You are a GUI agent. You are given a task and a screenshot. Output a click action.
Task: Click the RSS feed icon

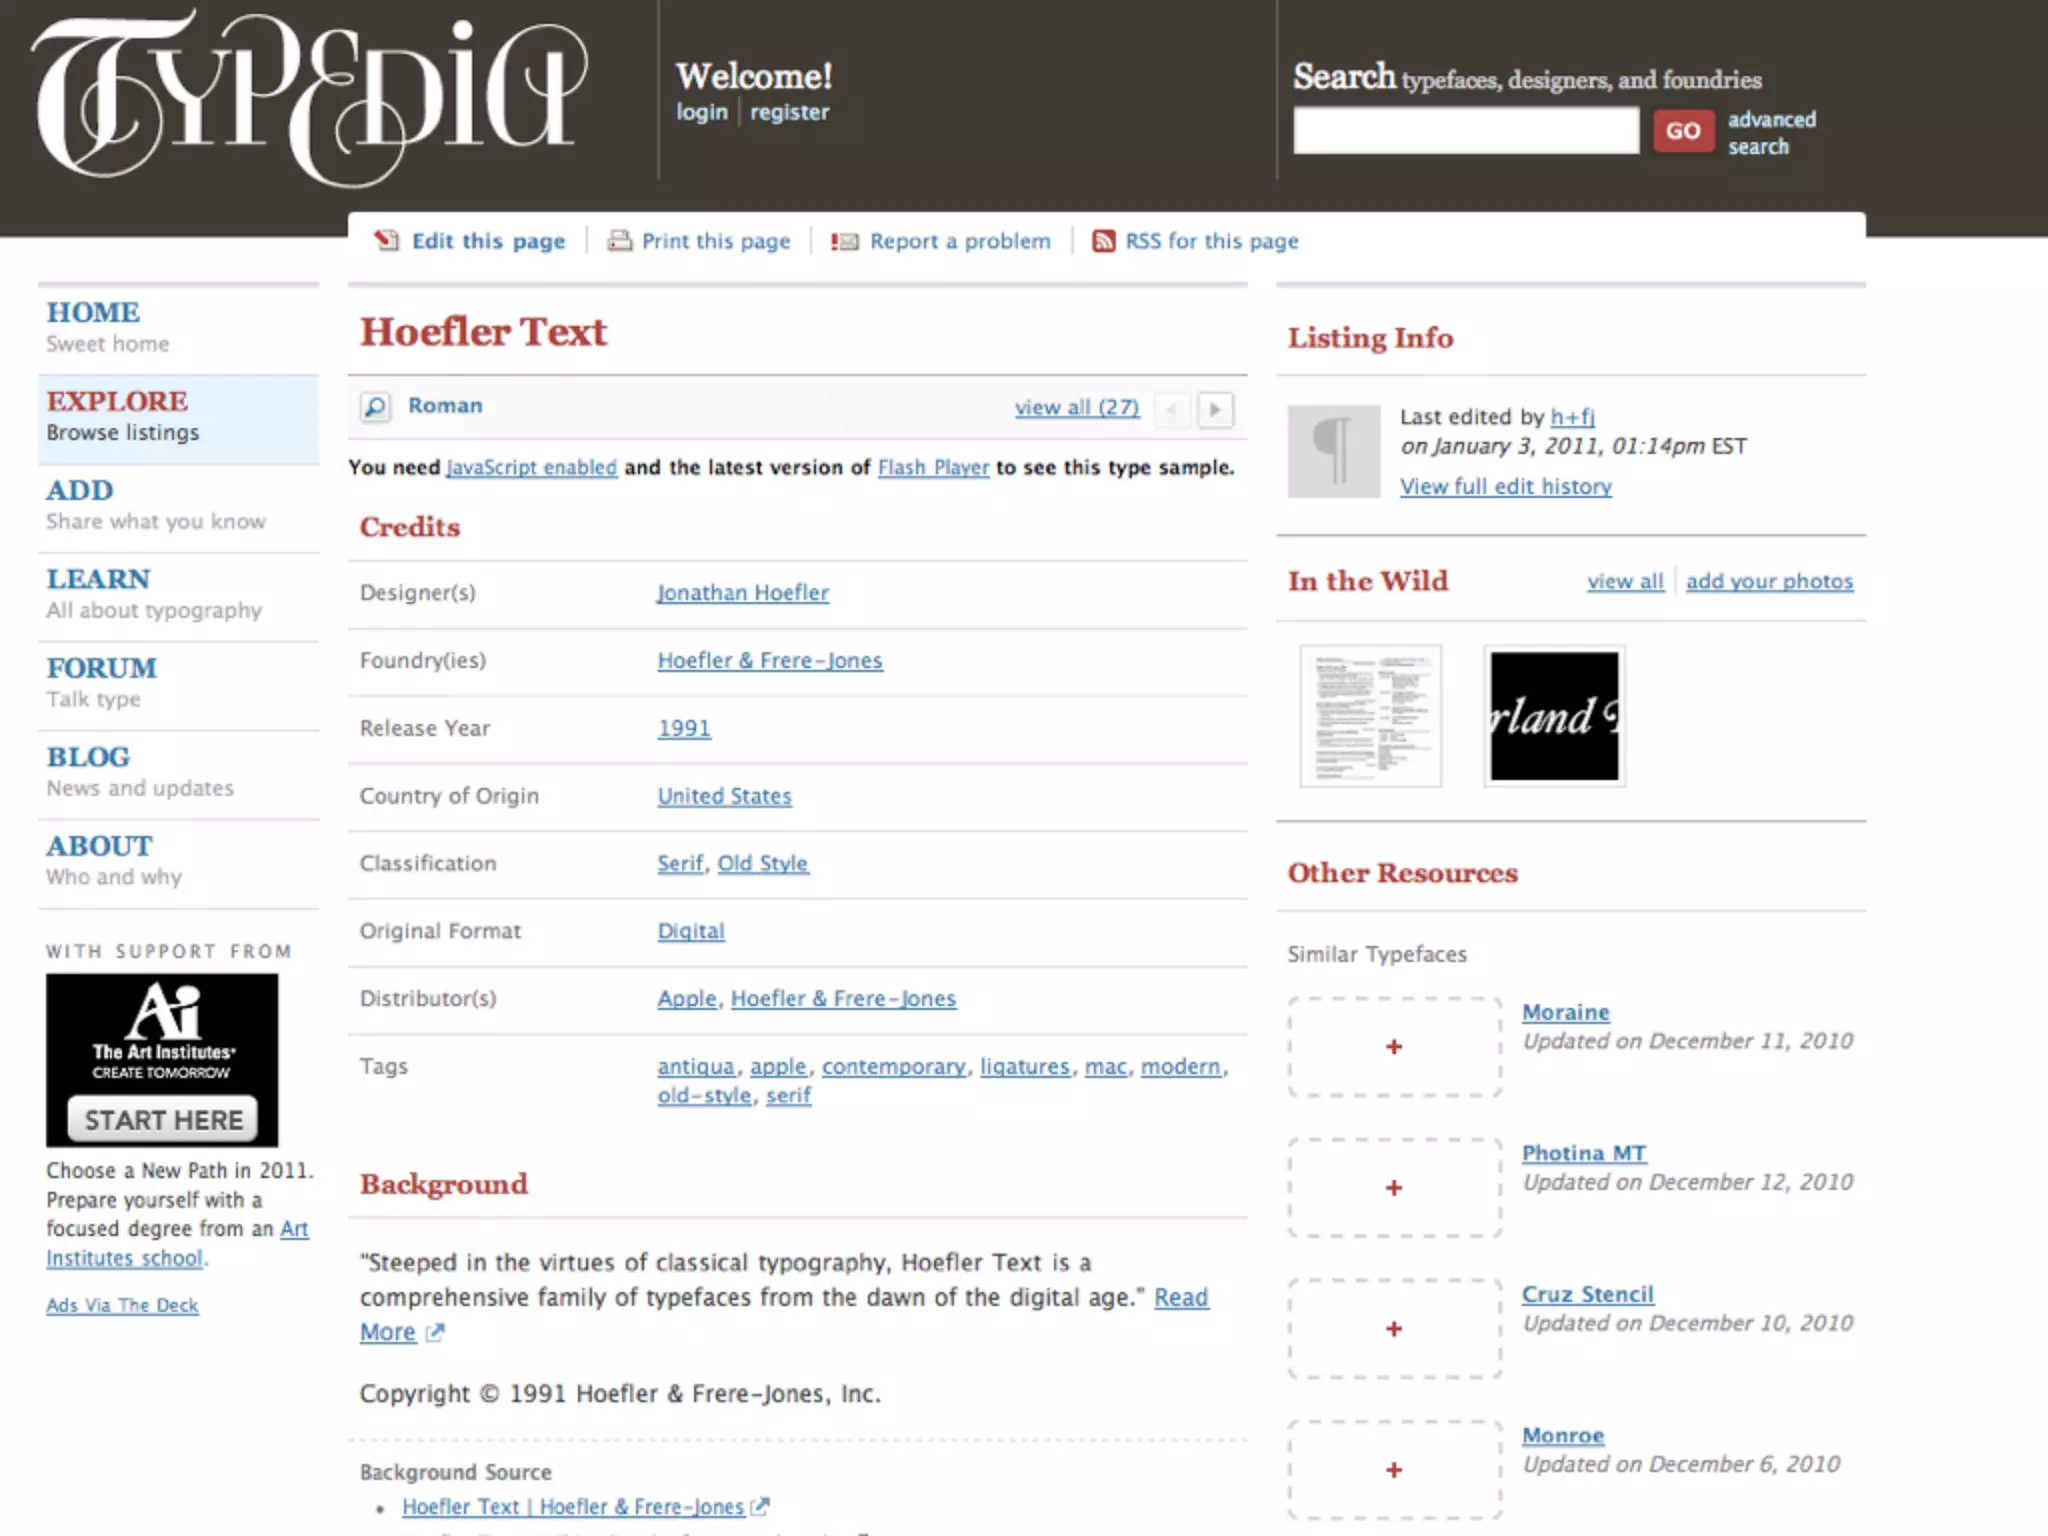tap(1103, 241)
